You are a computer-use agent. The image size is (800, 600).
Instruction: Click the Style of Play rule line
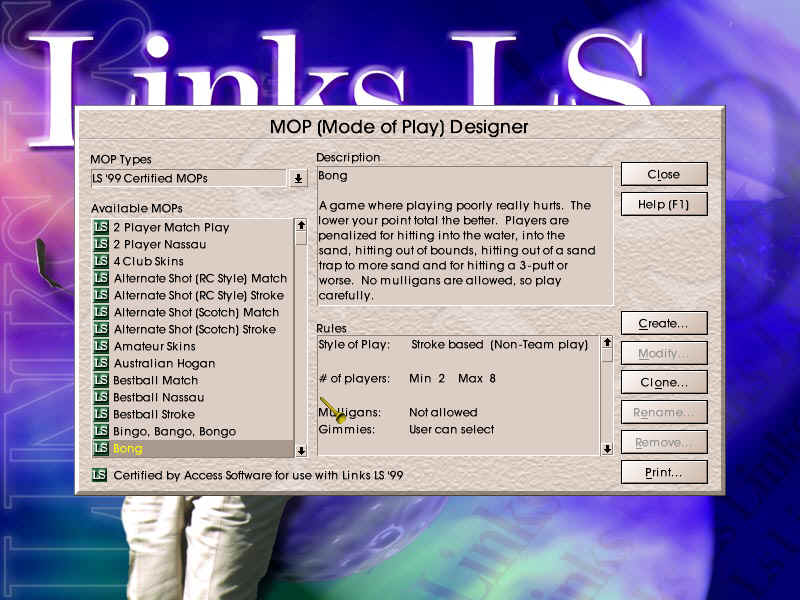[x=453, y=344]
